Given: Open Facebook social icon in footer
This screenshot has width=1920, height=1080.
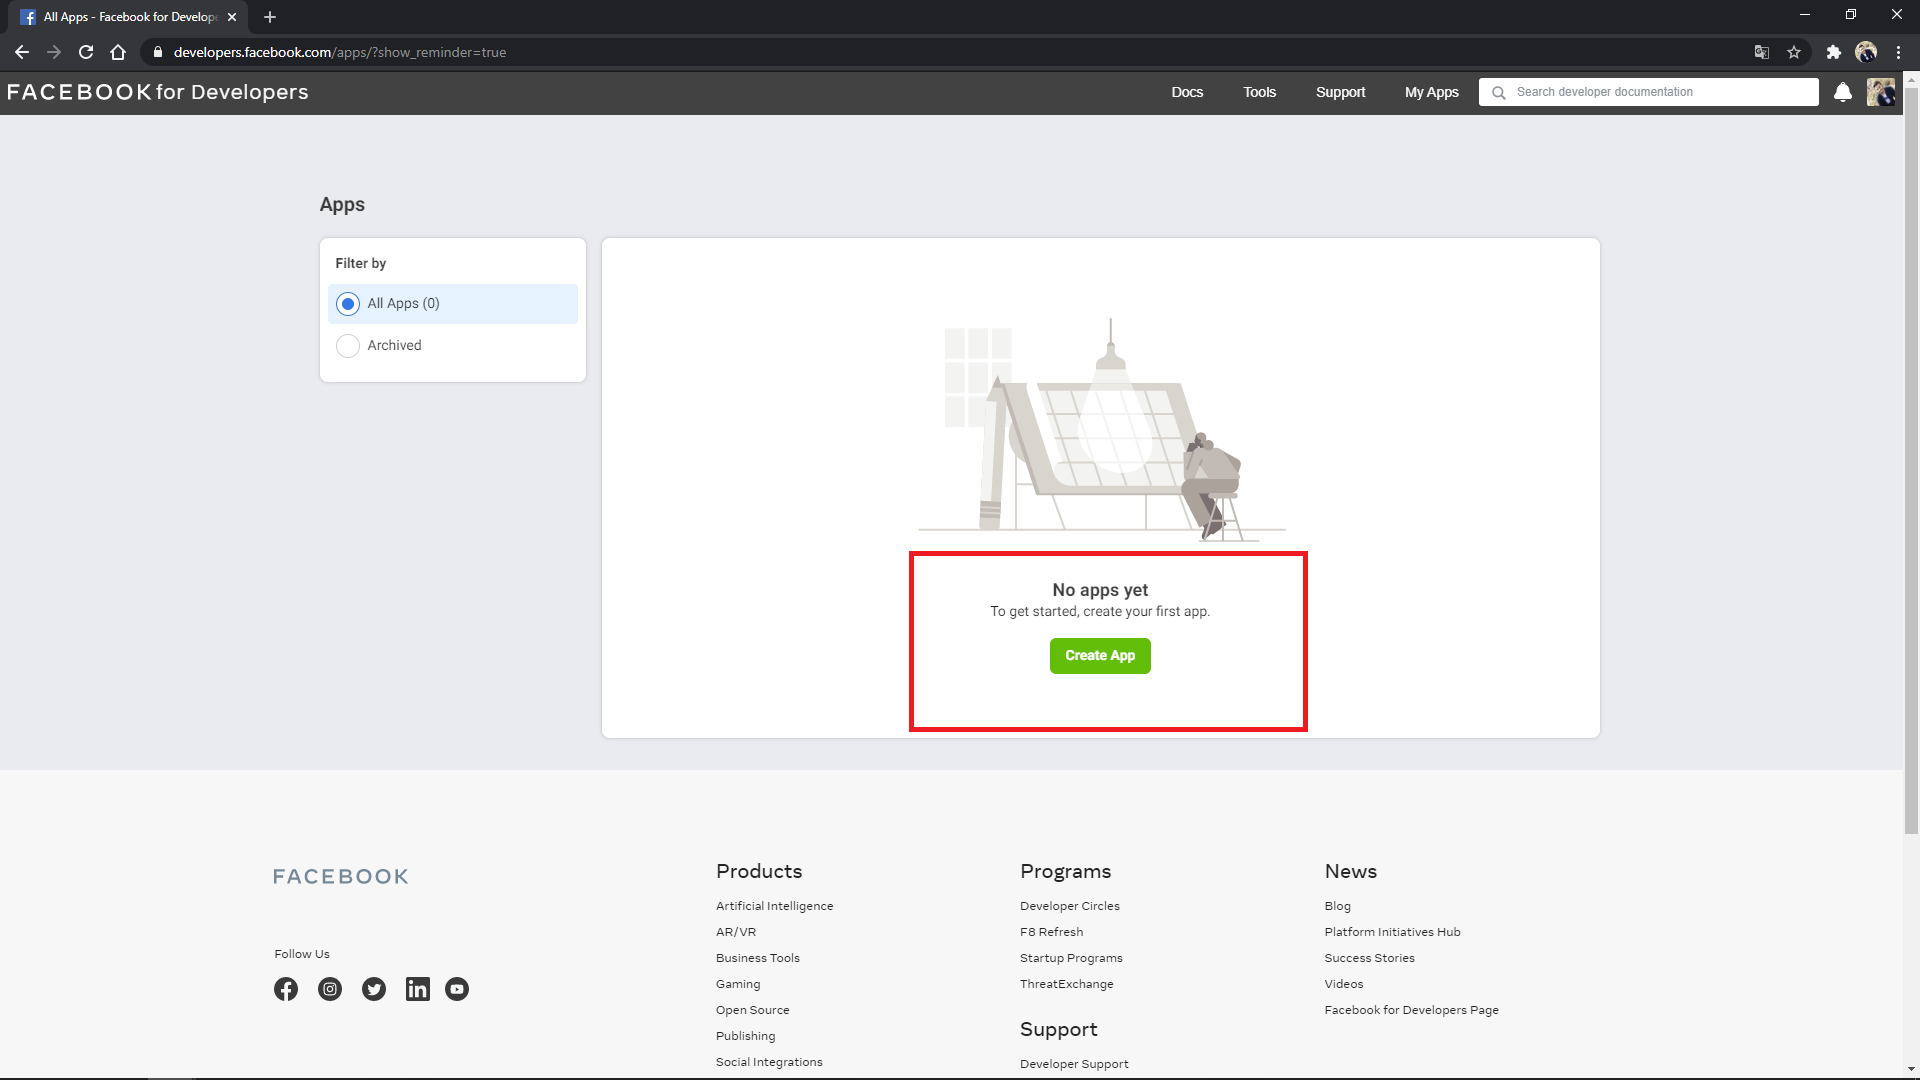Looking at the screenshot, I should (x=286, y=989).
